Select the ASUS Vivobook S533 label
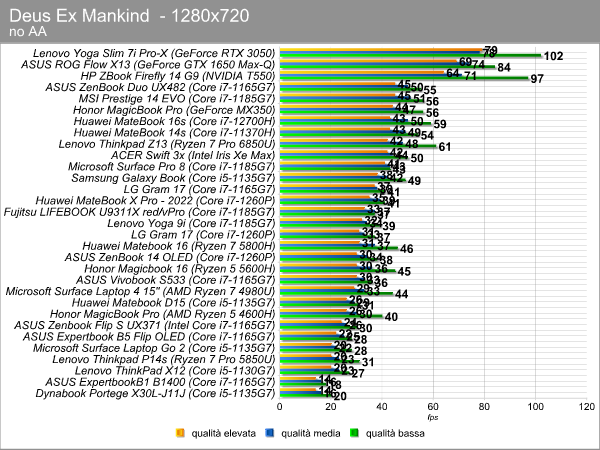600x450 pixels. 176,280
